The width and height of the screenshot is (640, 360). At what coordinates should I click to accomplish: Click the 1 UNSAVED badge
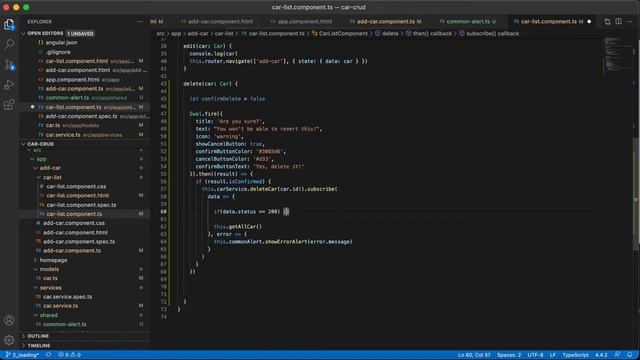[80, 33]
